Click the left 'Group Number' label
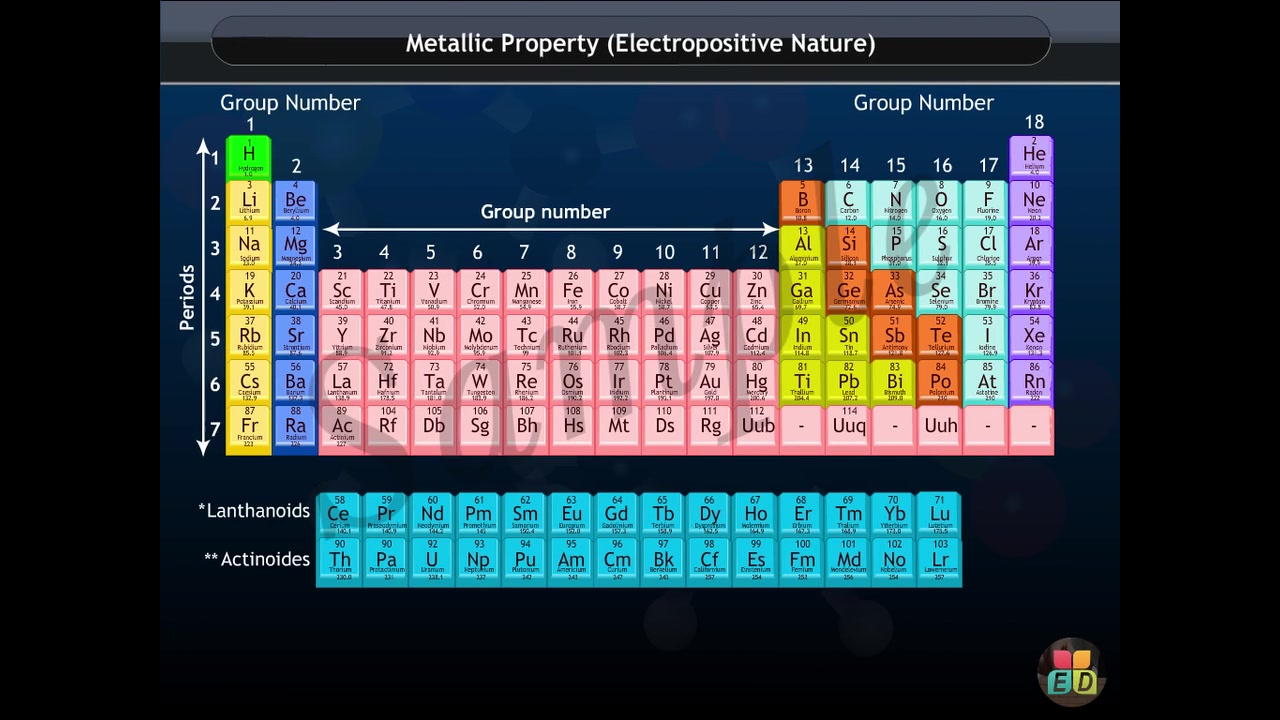 point(290,103)
